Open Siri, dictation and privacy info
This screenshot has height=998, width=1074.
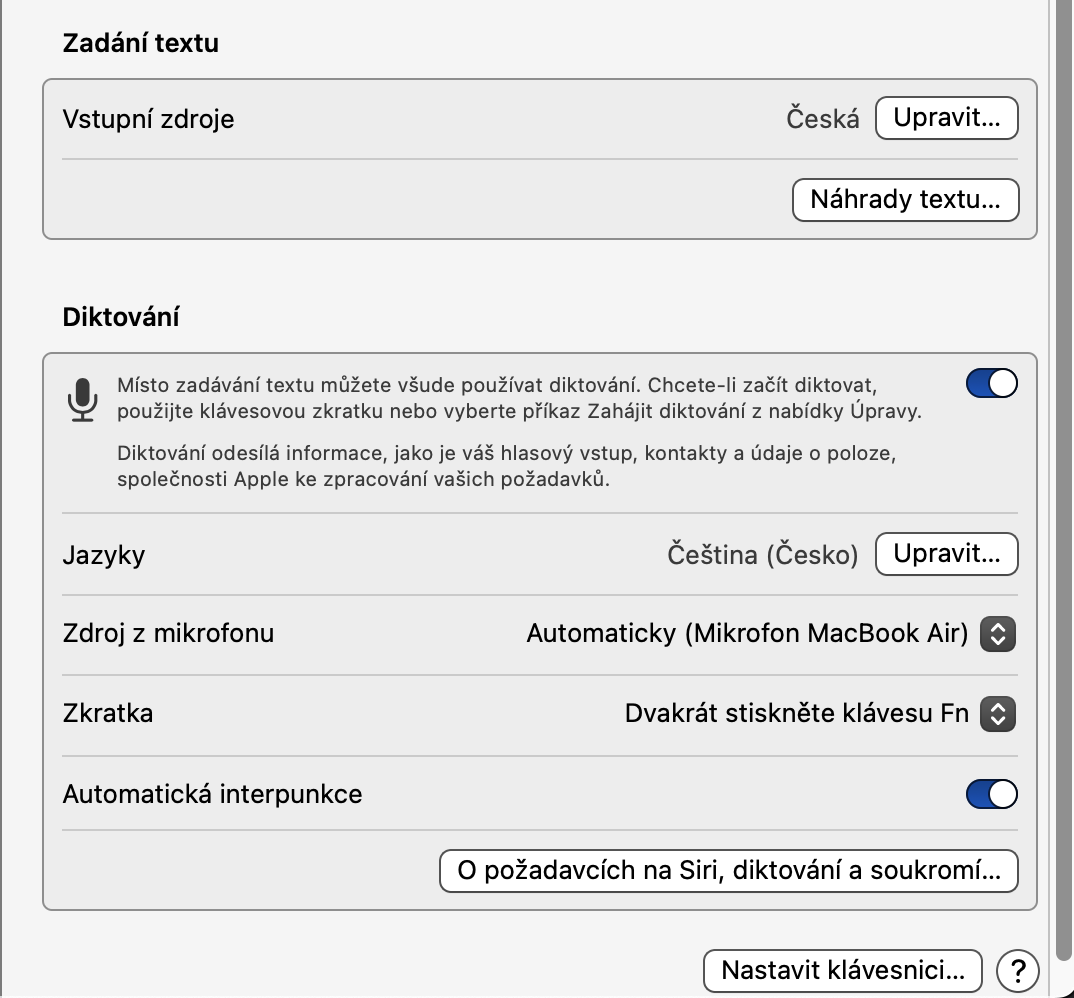pos(728,870)
